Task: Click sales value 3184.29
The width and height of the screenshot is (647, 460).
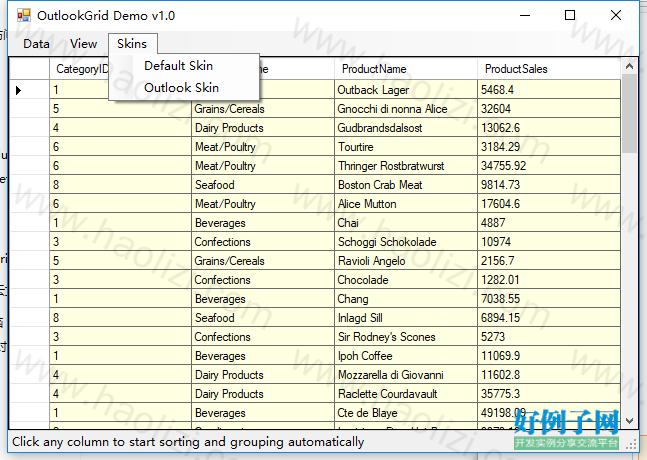Action: (549, 146)
